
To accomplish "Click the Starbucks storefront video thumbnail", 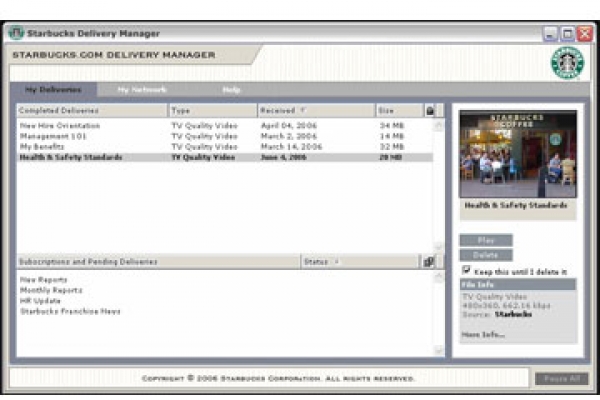I will (x=518, y=154).
